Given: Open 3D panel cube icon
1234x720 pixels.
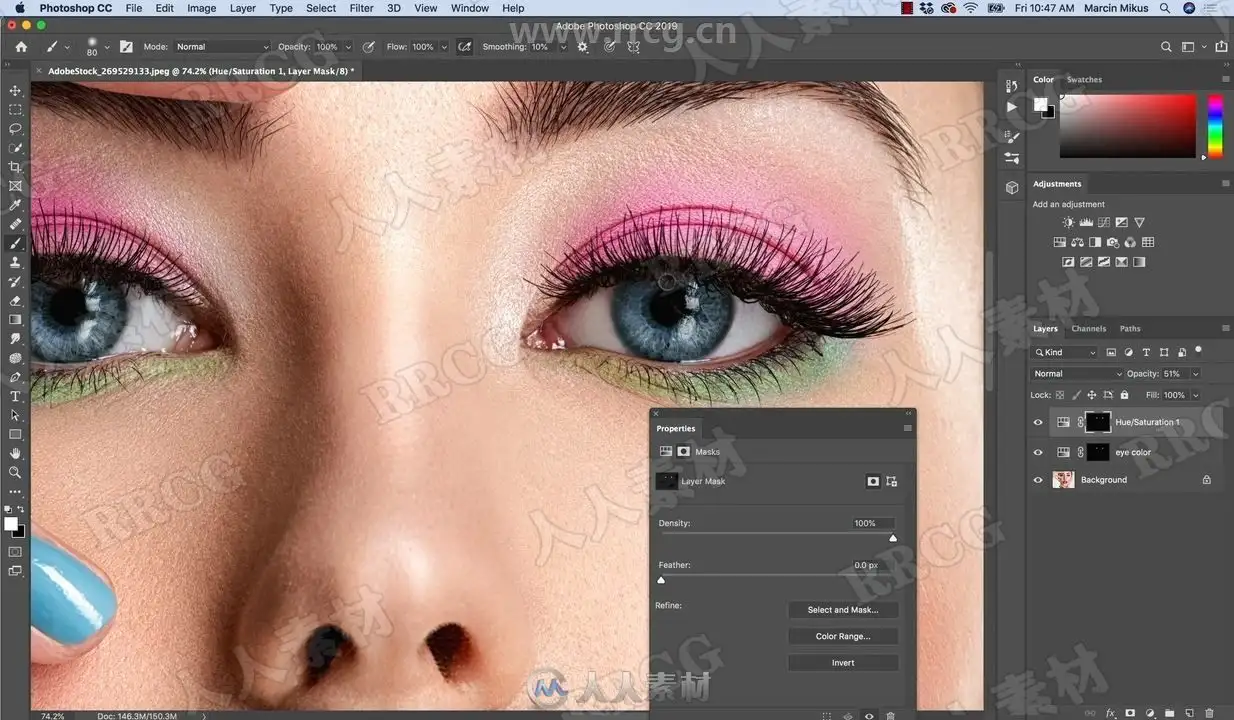Looking at the screenshot, I should (1012, 187).
